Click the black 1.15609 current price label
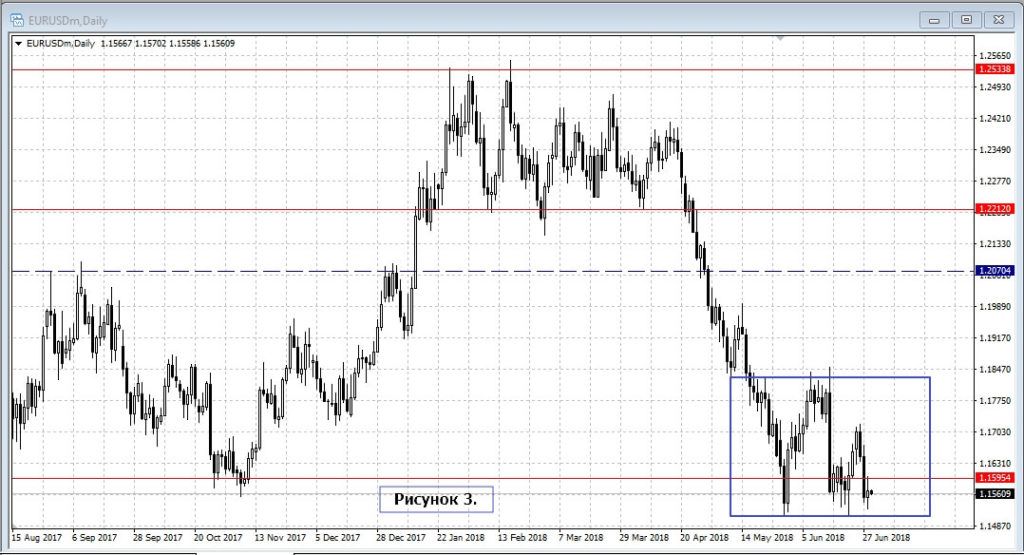The image size is (1024, 555). [995, 494]
